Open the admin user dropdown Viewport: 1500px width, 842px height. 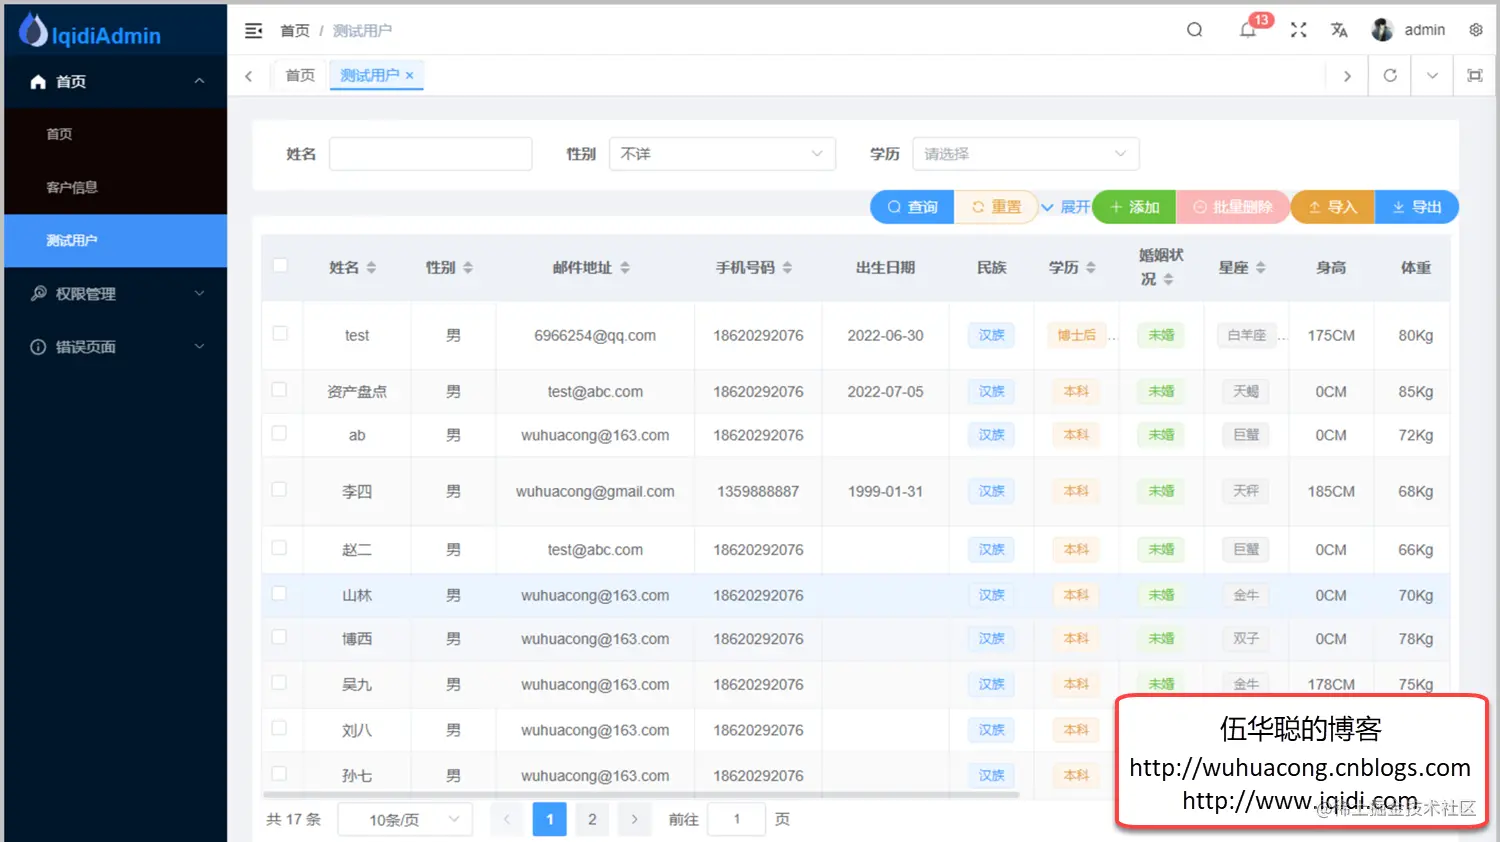pos(1408,30)
